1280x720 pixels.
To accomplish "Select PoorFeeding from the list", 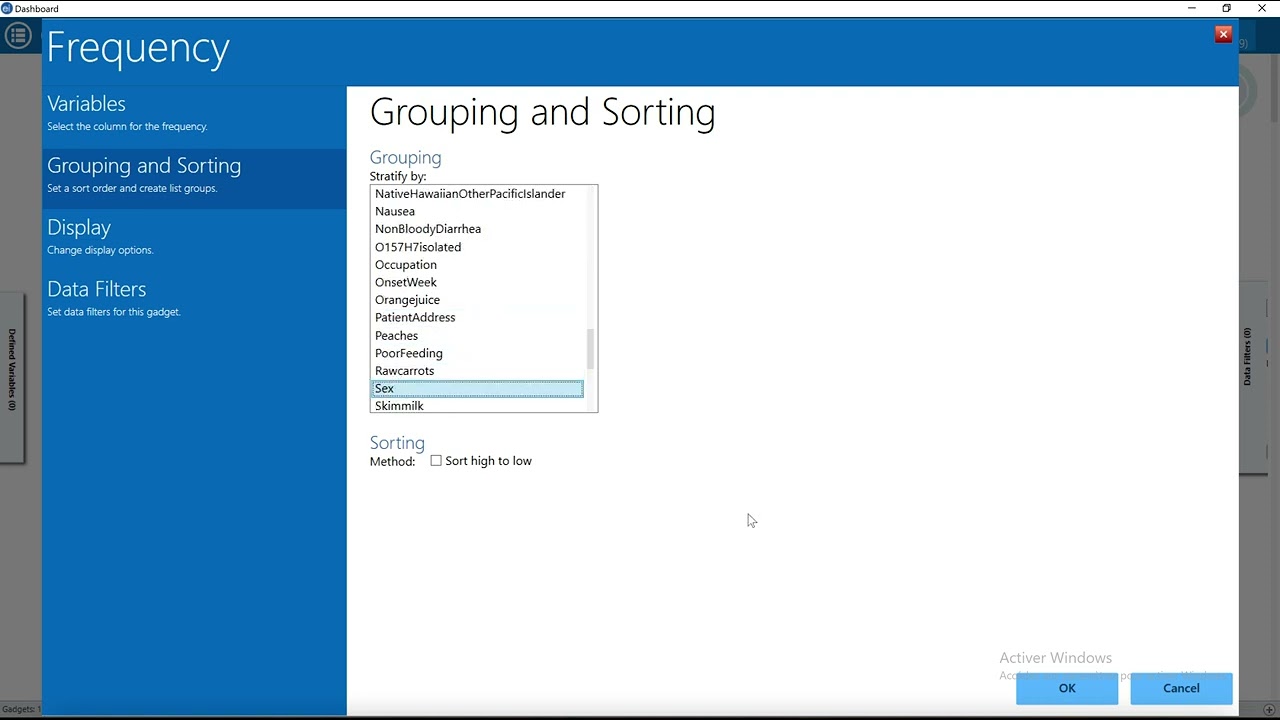I will [x=477, y=353].
